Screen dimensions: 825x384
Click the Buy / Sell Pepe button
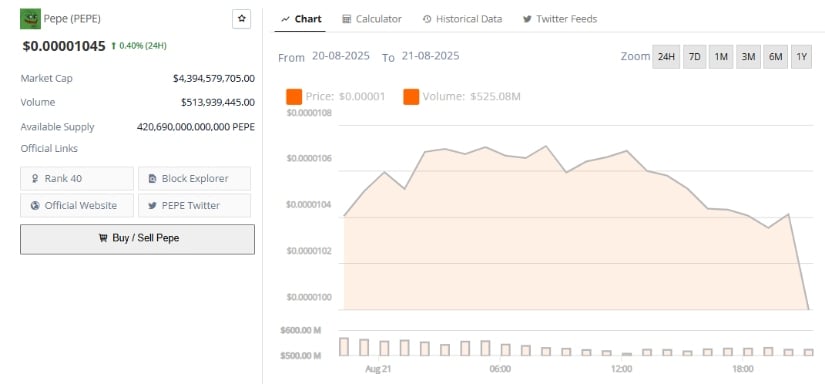[137, 239]
